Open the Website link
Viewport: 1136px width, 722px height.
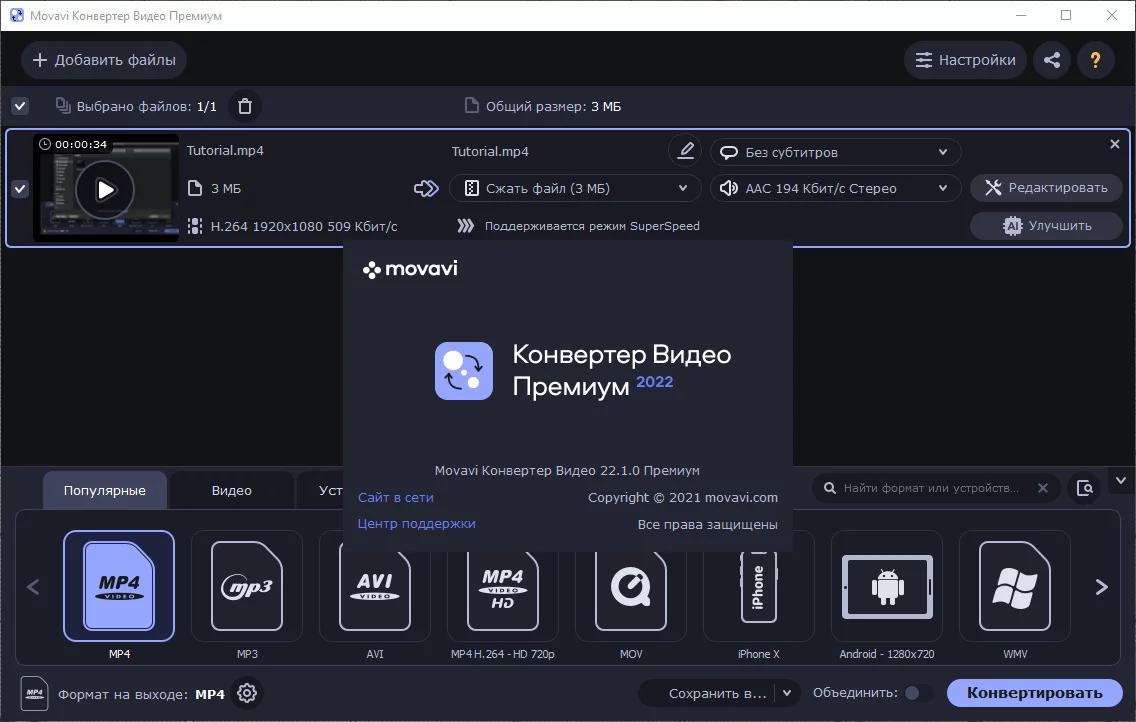(x=396, y=498)
